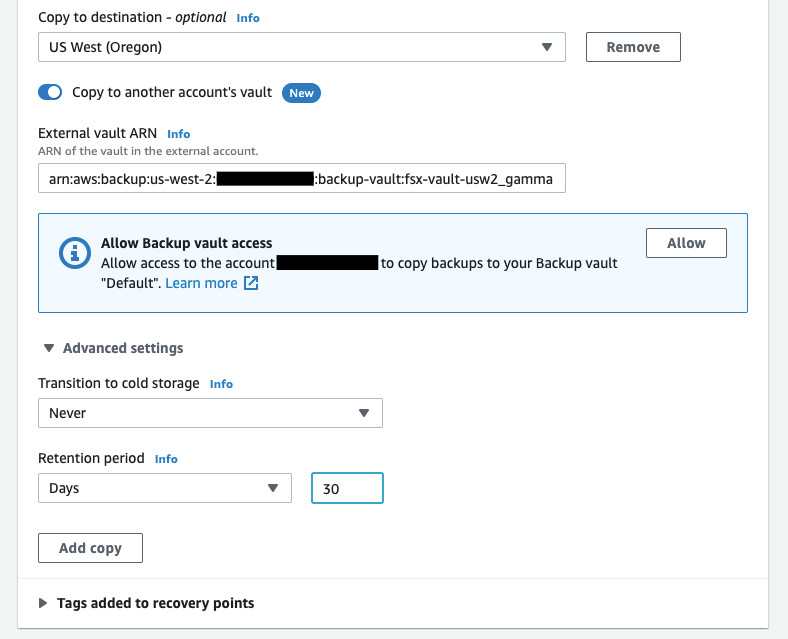
Task: Expand Tags added to recovery points section
Action: pyautogui.click(x=147, y=603)
